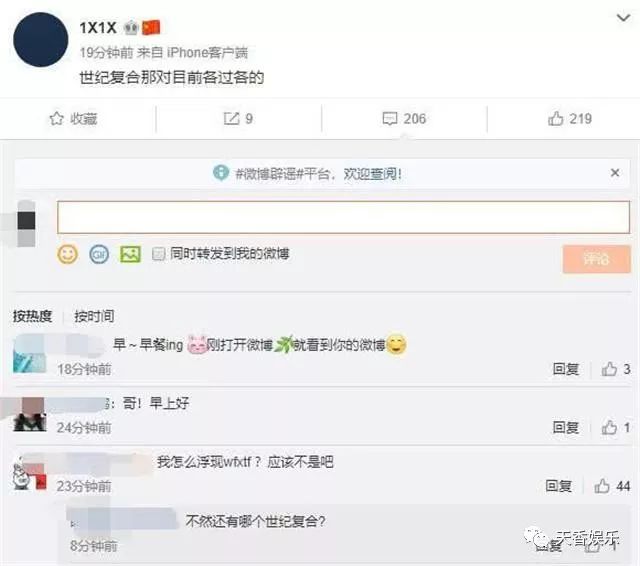This screenshot has height=566, width=640.
Task: Open the GIF picker icon
Action: pos(99,255)
